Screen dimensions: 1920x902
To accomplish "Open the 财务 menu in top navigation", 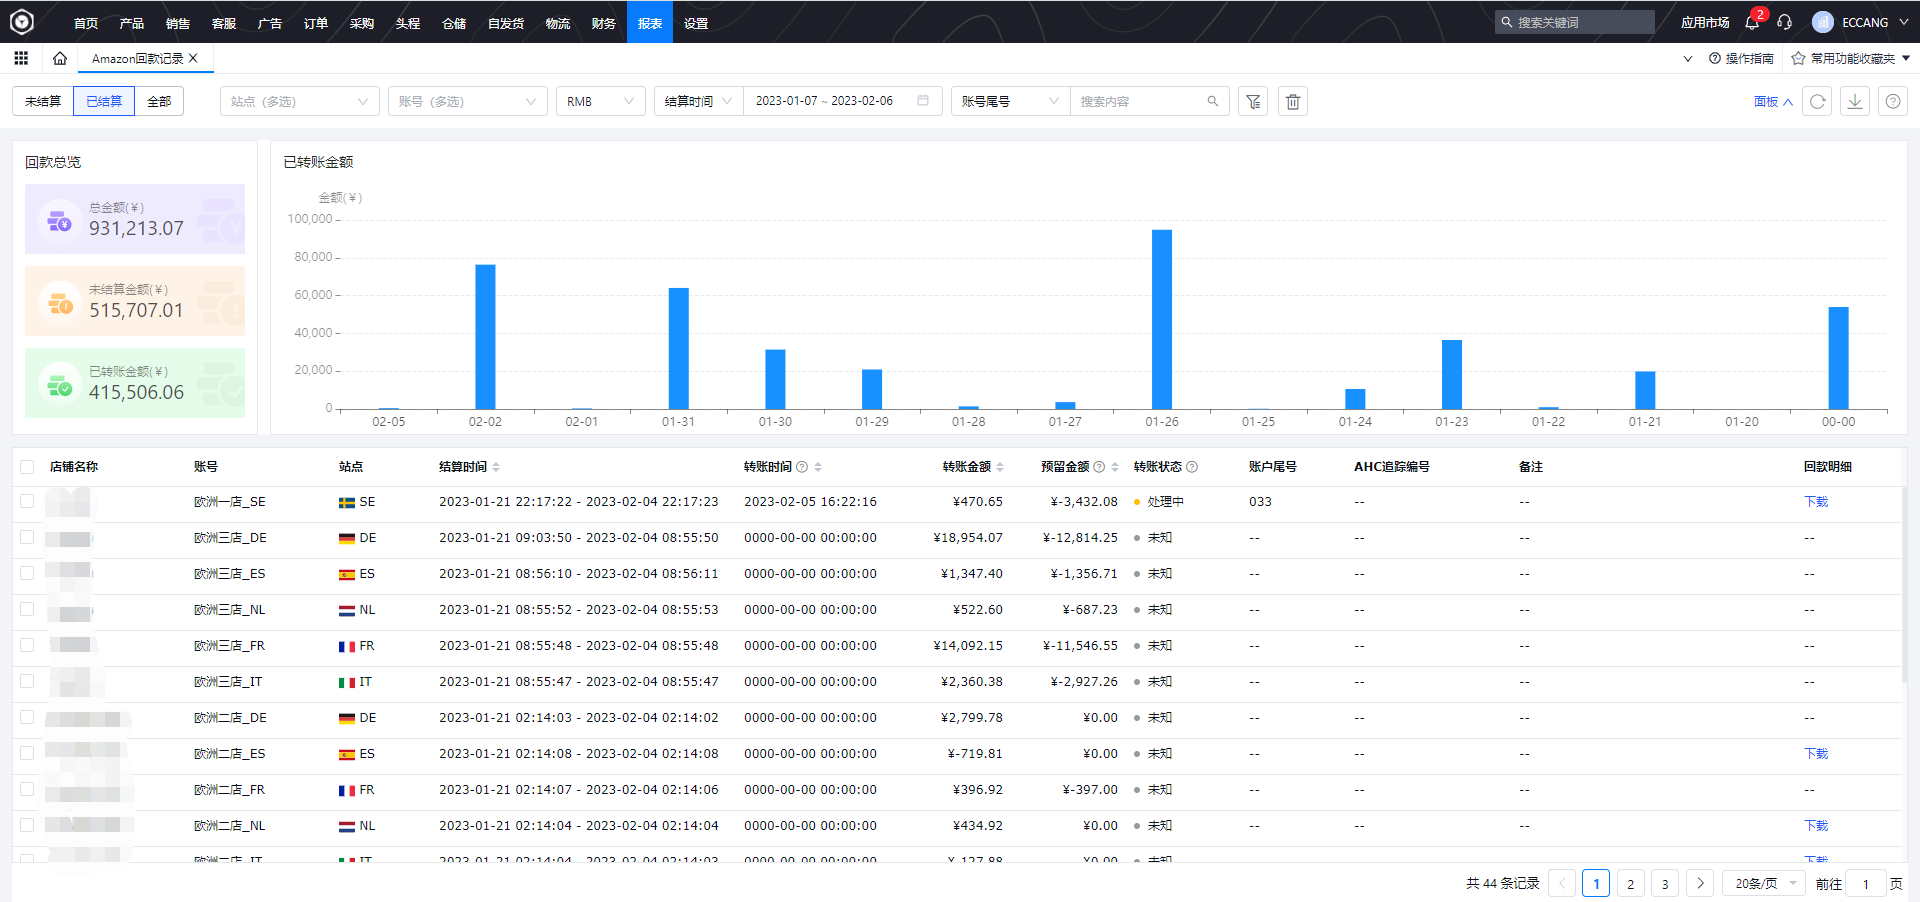I will pyautogui.click(x=603, y=22).
